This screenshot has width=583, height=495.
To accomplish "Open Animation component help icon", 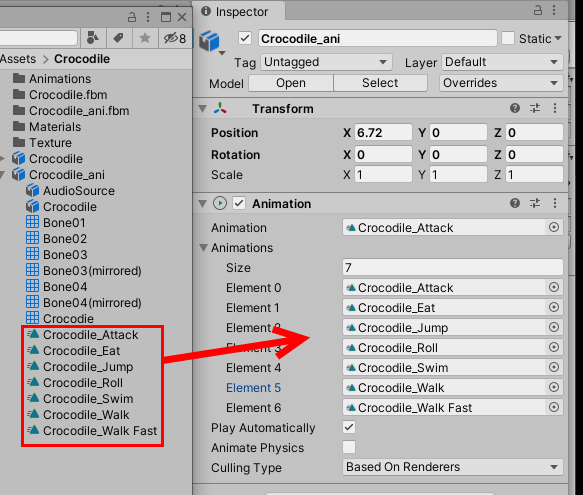I will point(515,203).
